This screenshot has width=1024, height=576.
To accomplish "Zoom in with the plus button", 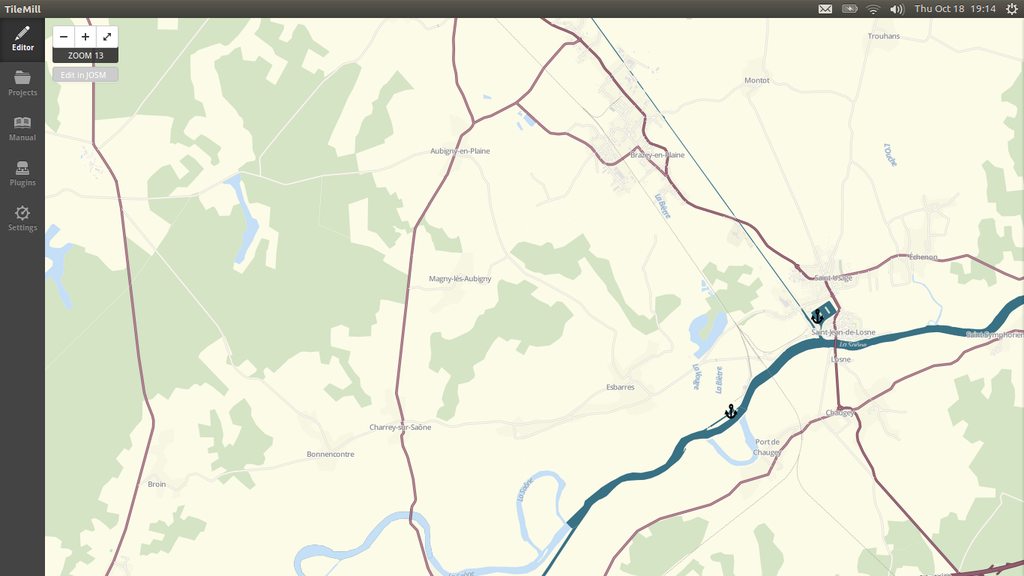I will click(x=85, y=37).
